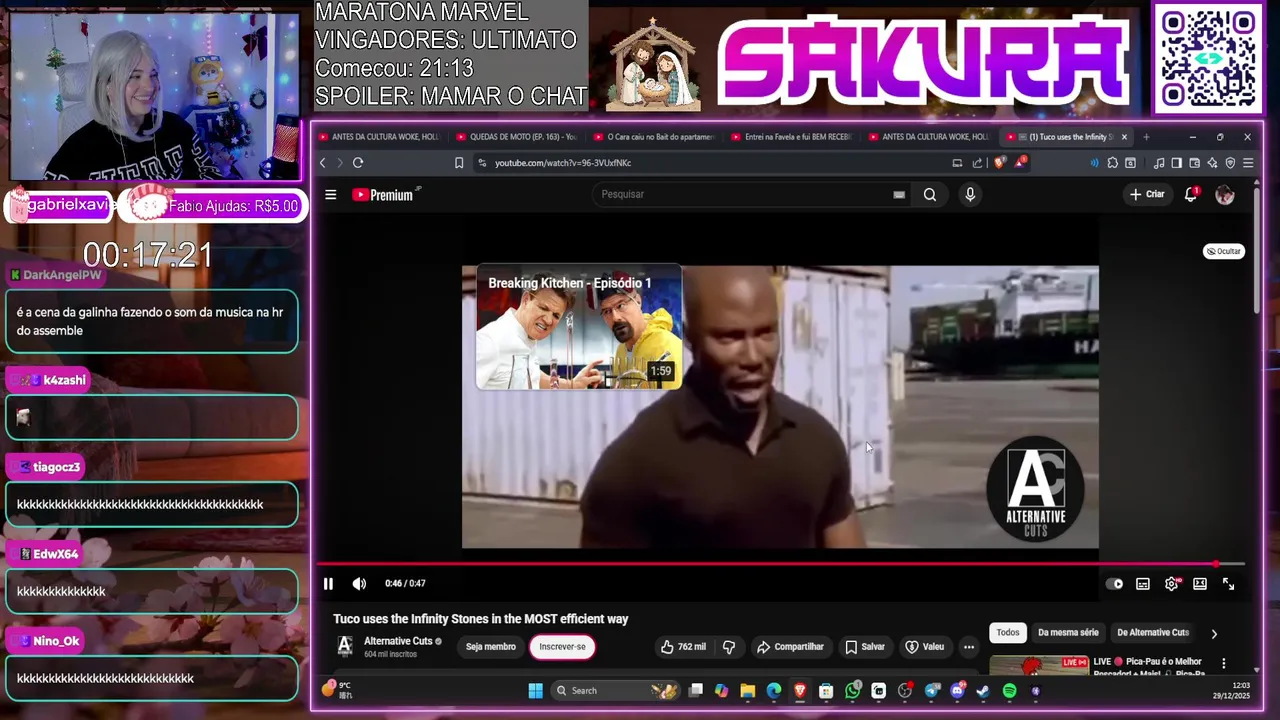
Task: Toggle subtitles/closed captions button
Action: click(1143, 584)
